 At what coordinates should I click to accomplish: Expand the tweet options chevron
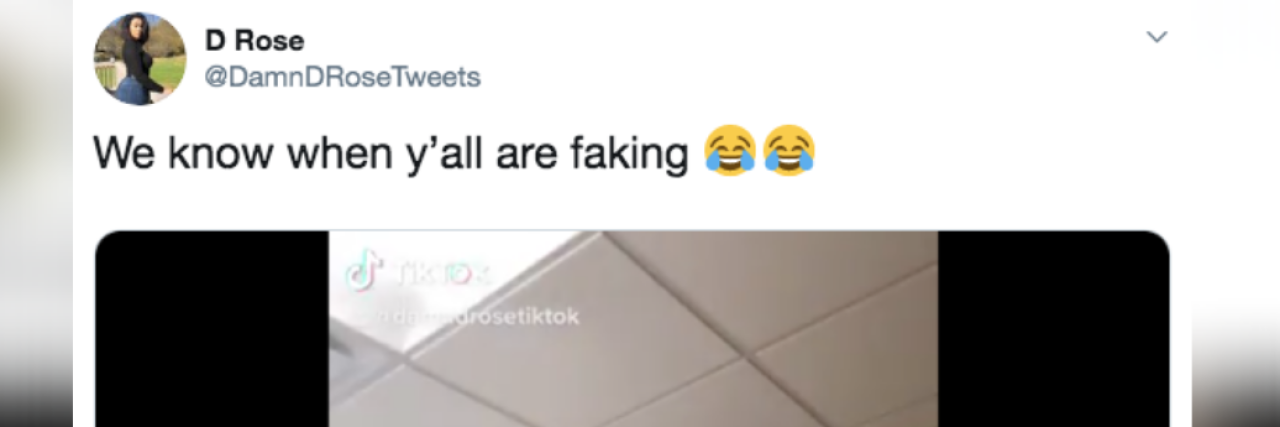pos(1156,38)
